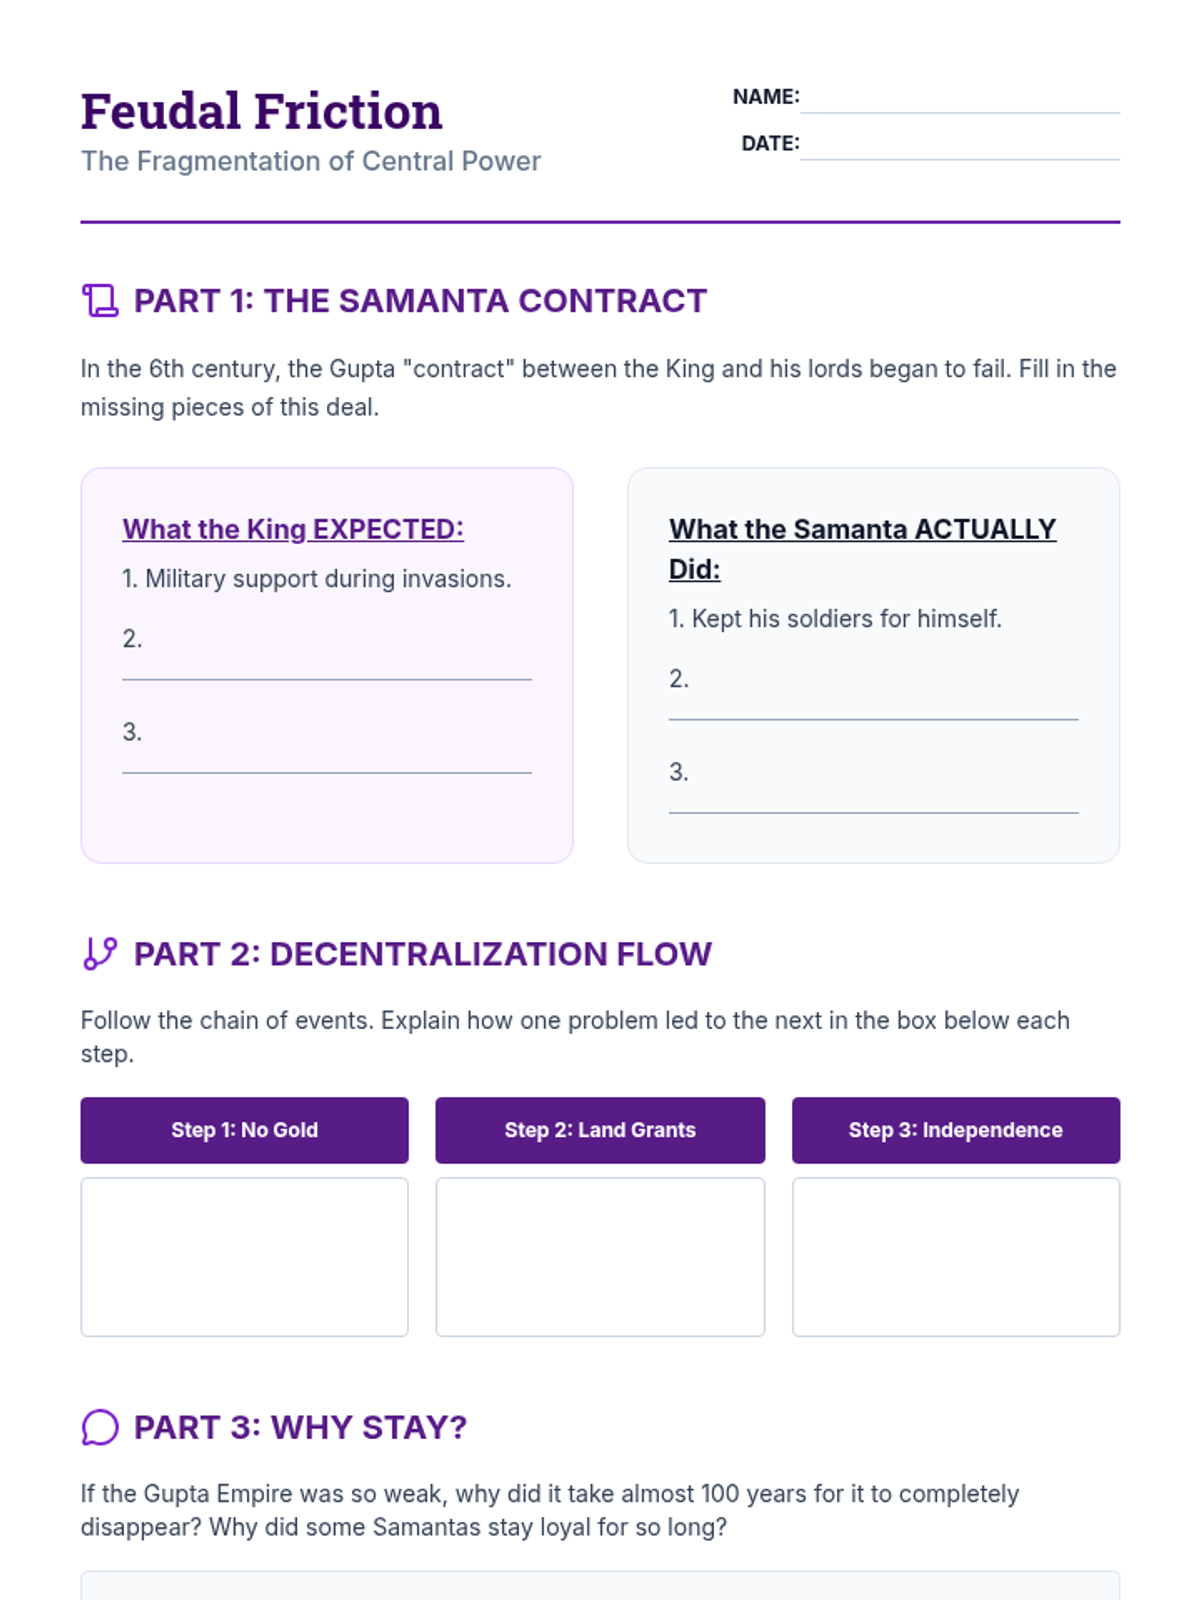Click the Feudal Friction title
The height and width of the screenshot is (1600, 1200).
261,111
